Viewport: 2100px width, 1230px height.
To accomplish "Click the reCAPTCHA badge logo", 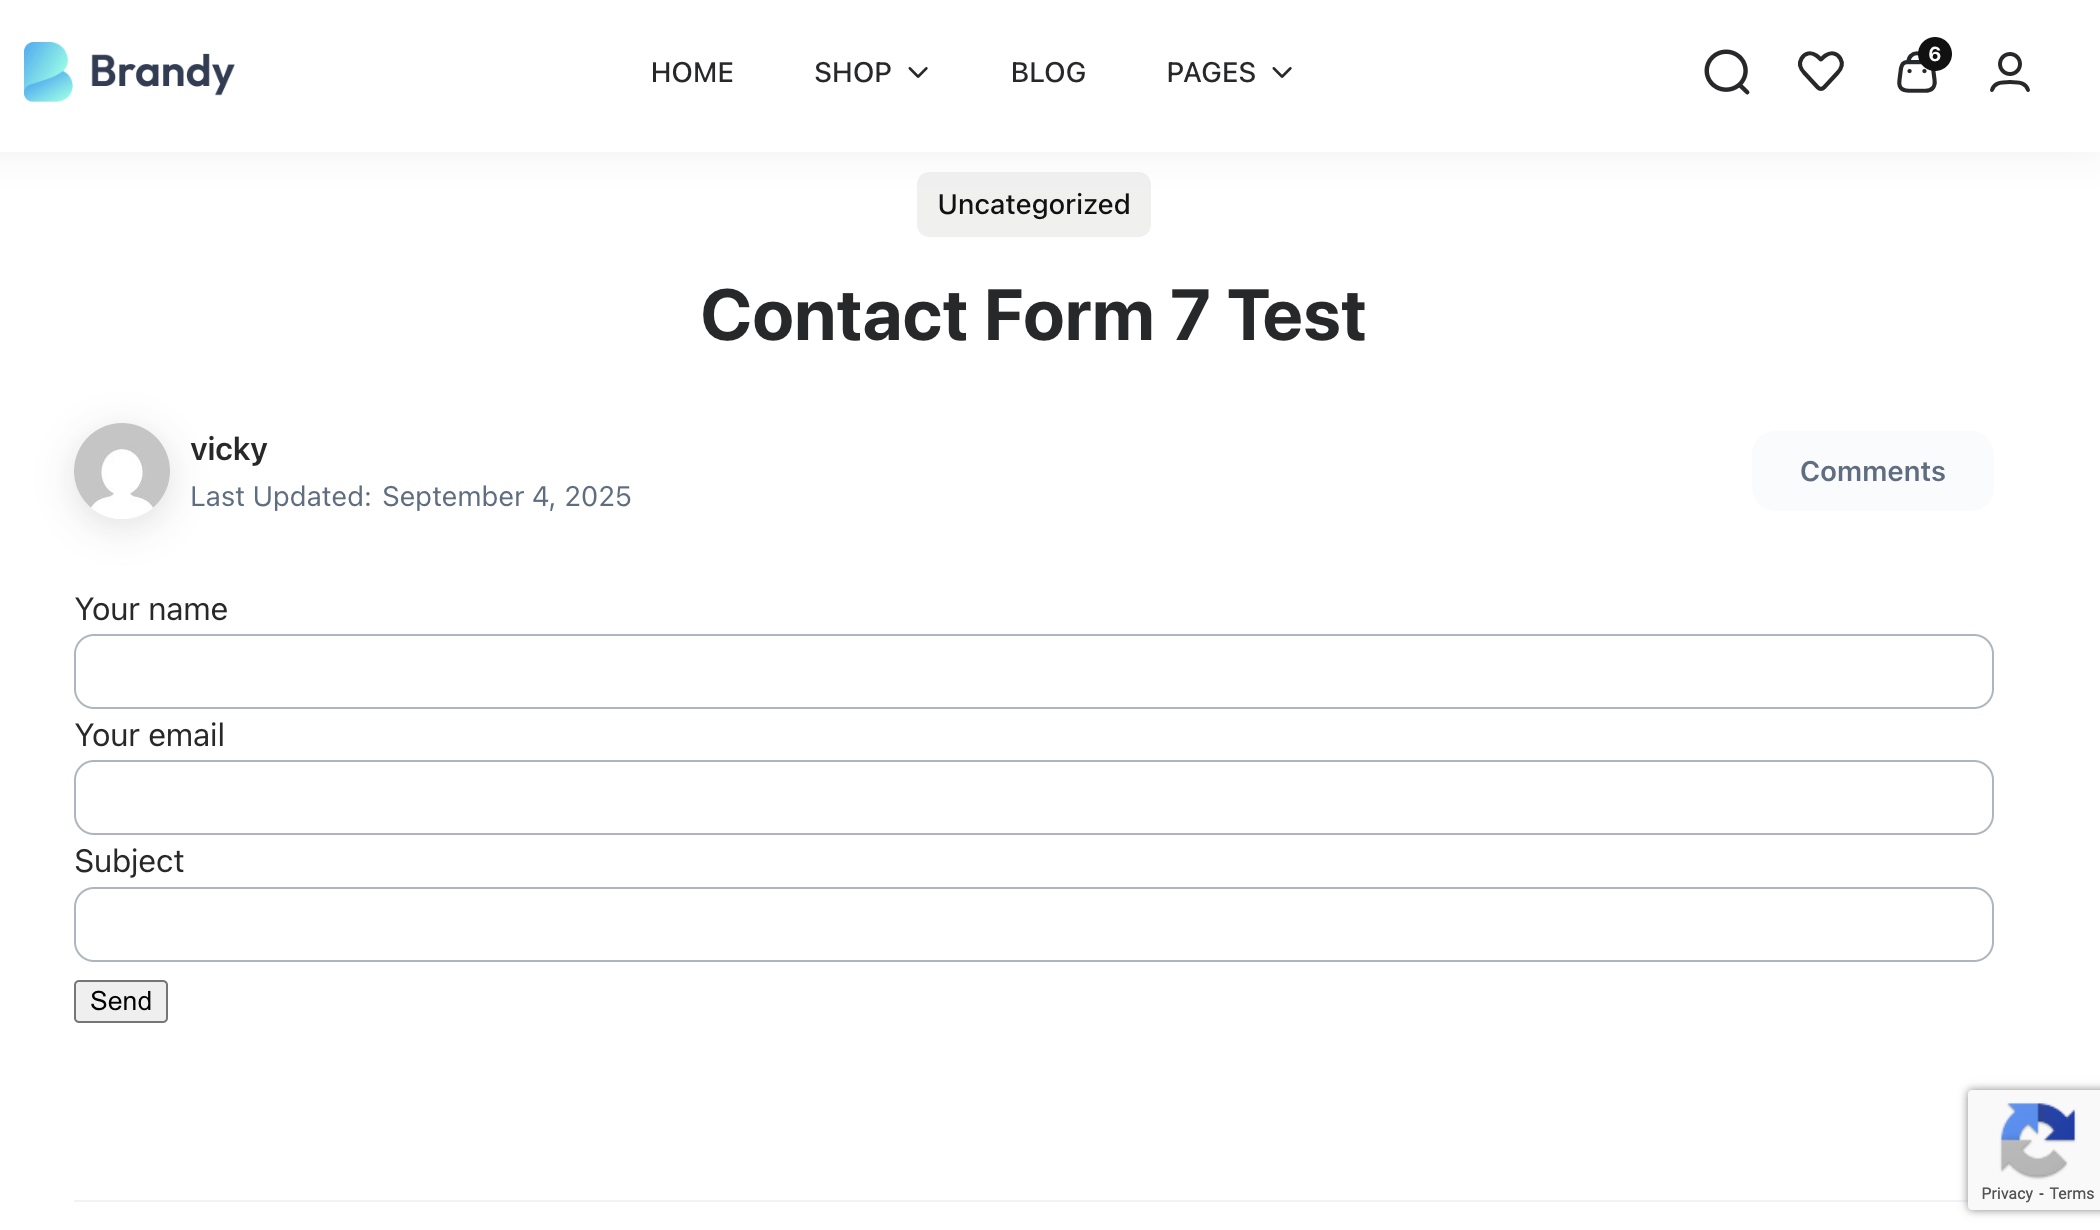I will [2036, 1140].
